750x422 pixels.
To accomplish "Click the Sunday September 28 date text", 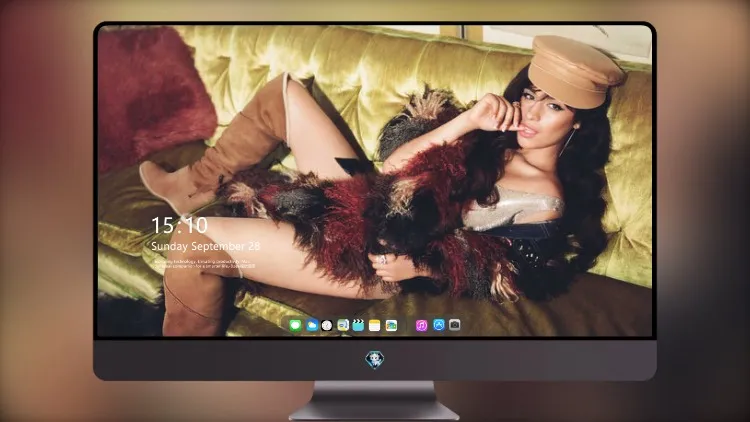I will coord(206,246).
